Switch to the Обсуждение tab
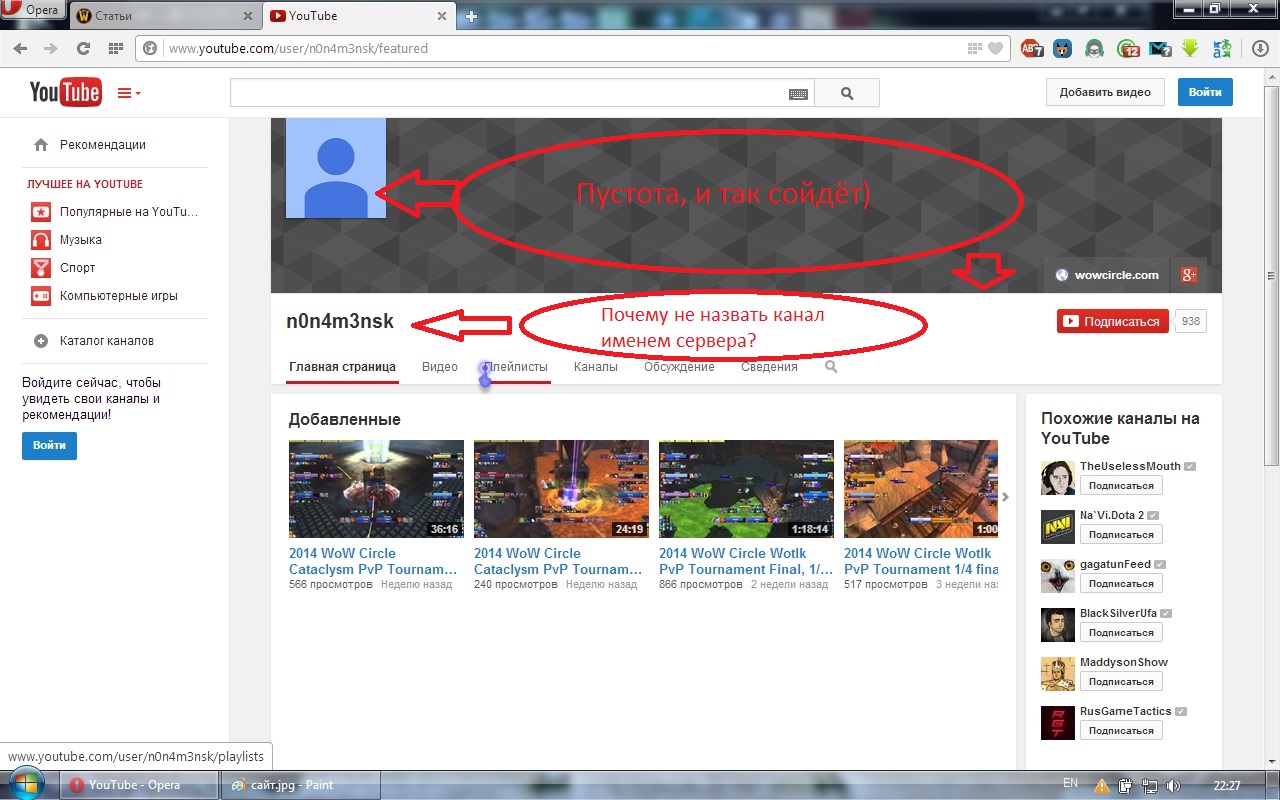The image size is (1280, 800). pos(679,367)
